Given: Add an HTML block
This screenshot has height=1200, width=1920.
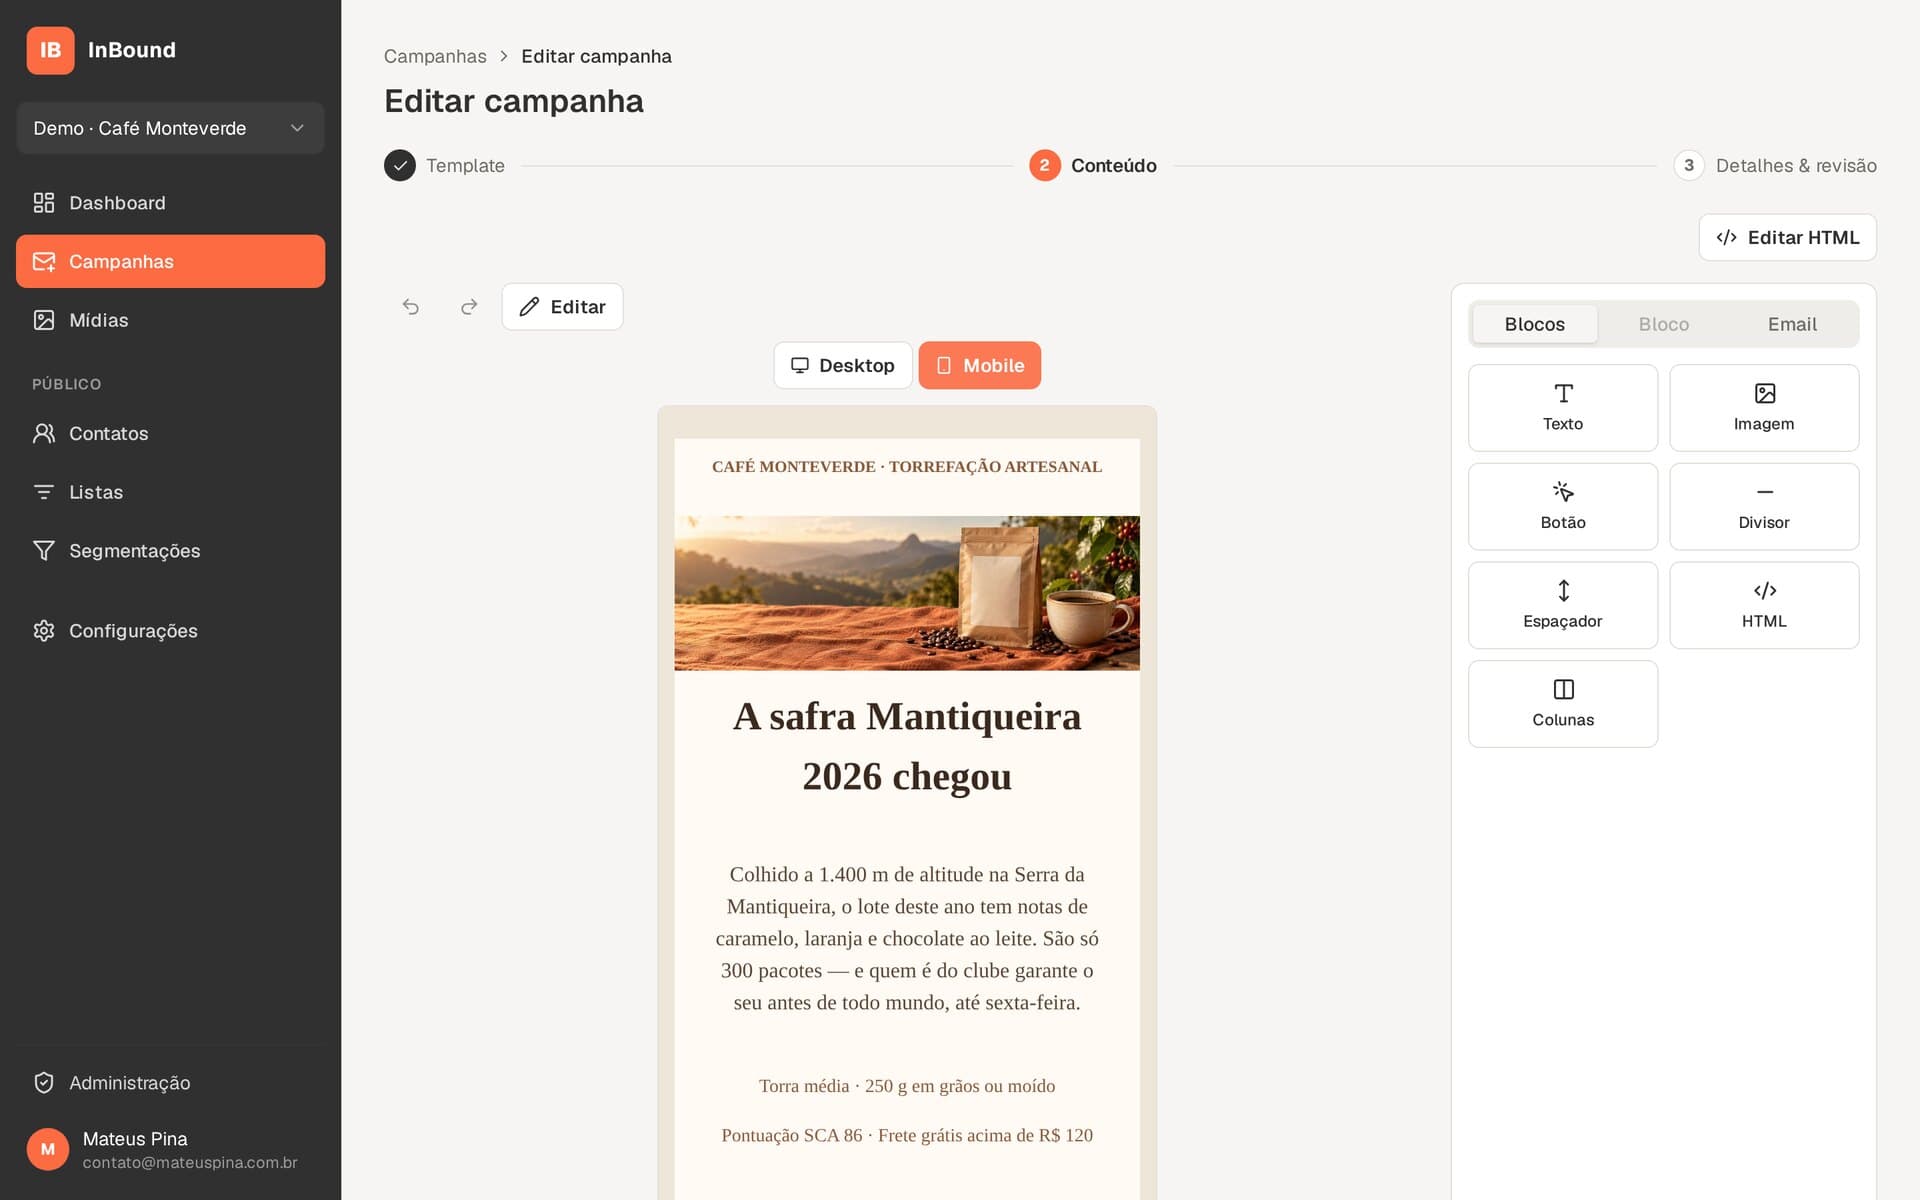Looking at the screenshot, I should (1764, 605).
